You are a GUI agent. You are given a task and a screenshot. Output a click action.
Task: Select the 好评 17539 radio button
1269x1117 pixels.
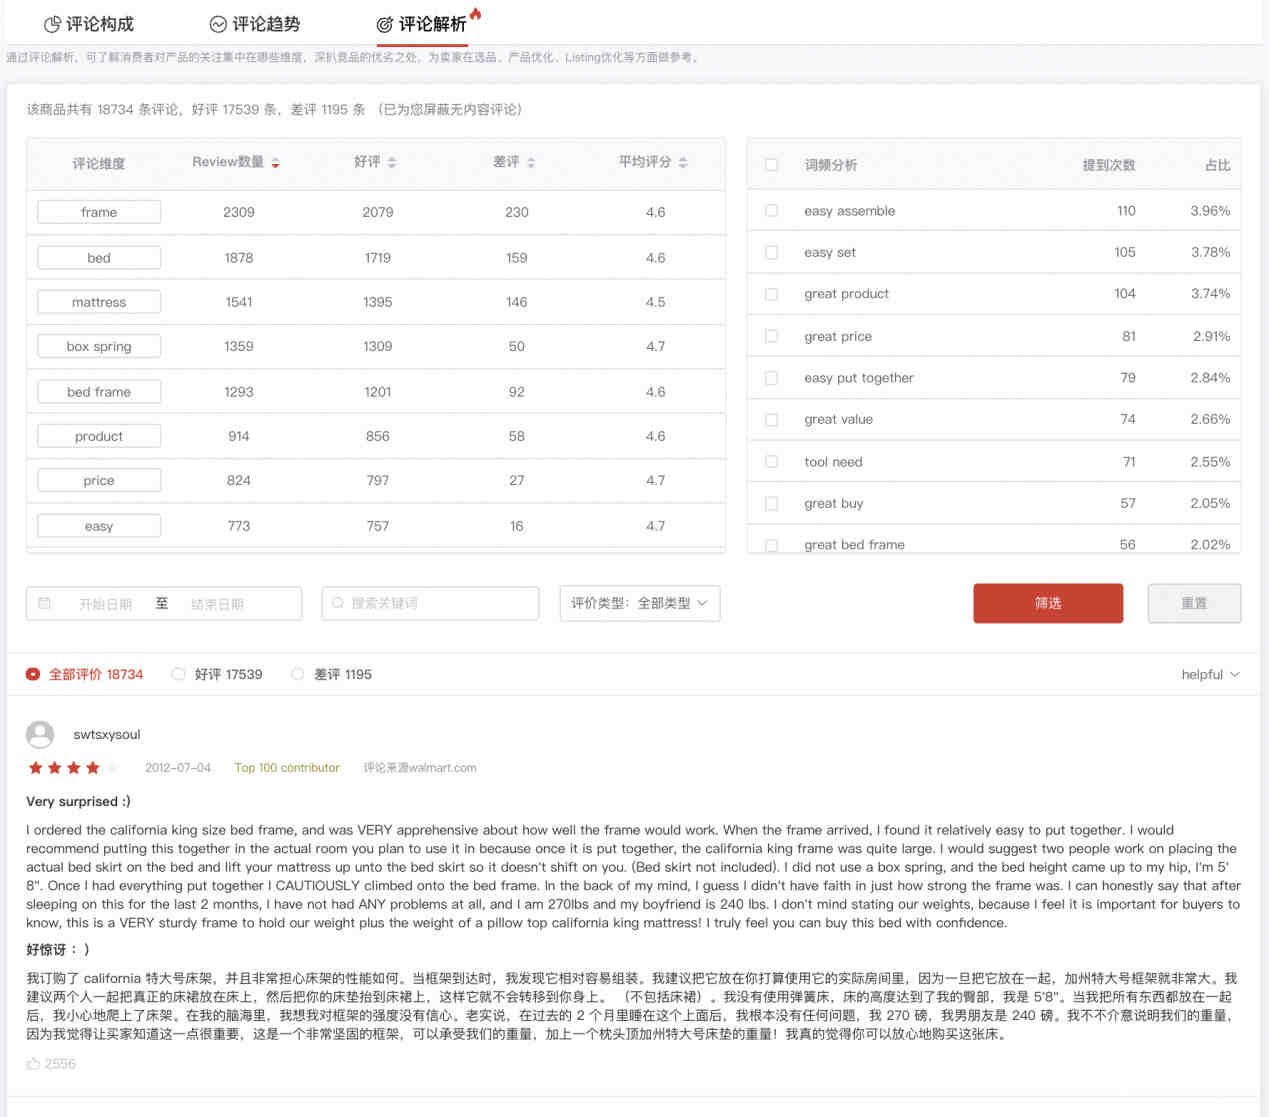click(x=178, y=674)
